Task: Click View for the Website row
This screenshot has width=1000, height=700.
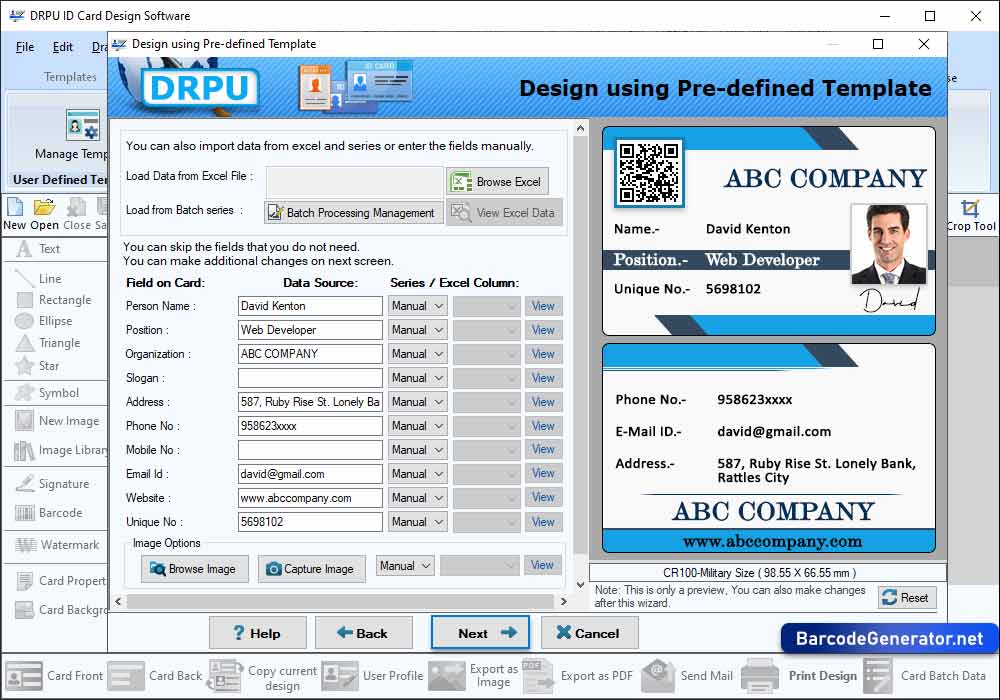Action: [x=543, y=498]
